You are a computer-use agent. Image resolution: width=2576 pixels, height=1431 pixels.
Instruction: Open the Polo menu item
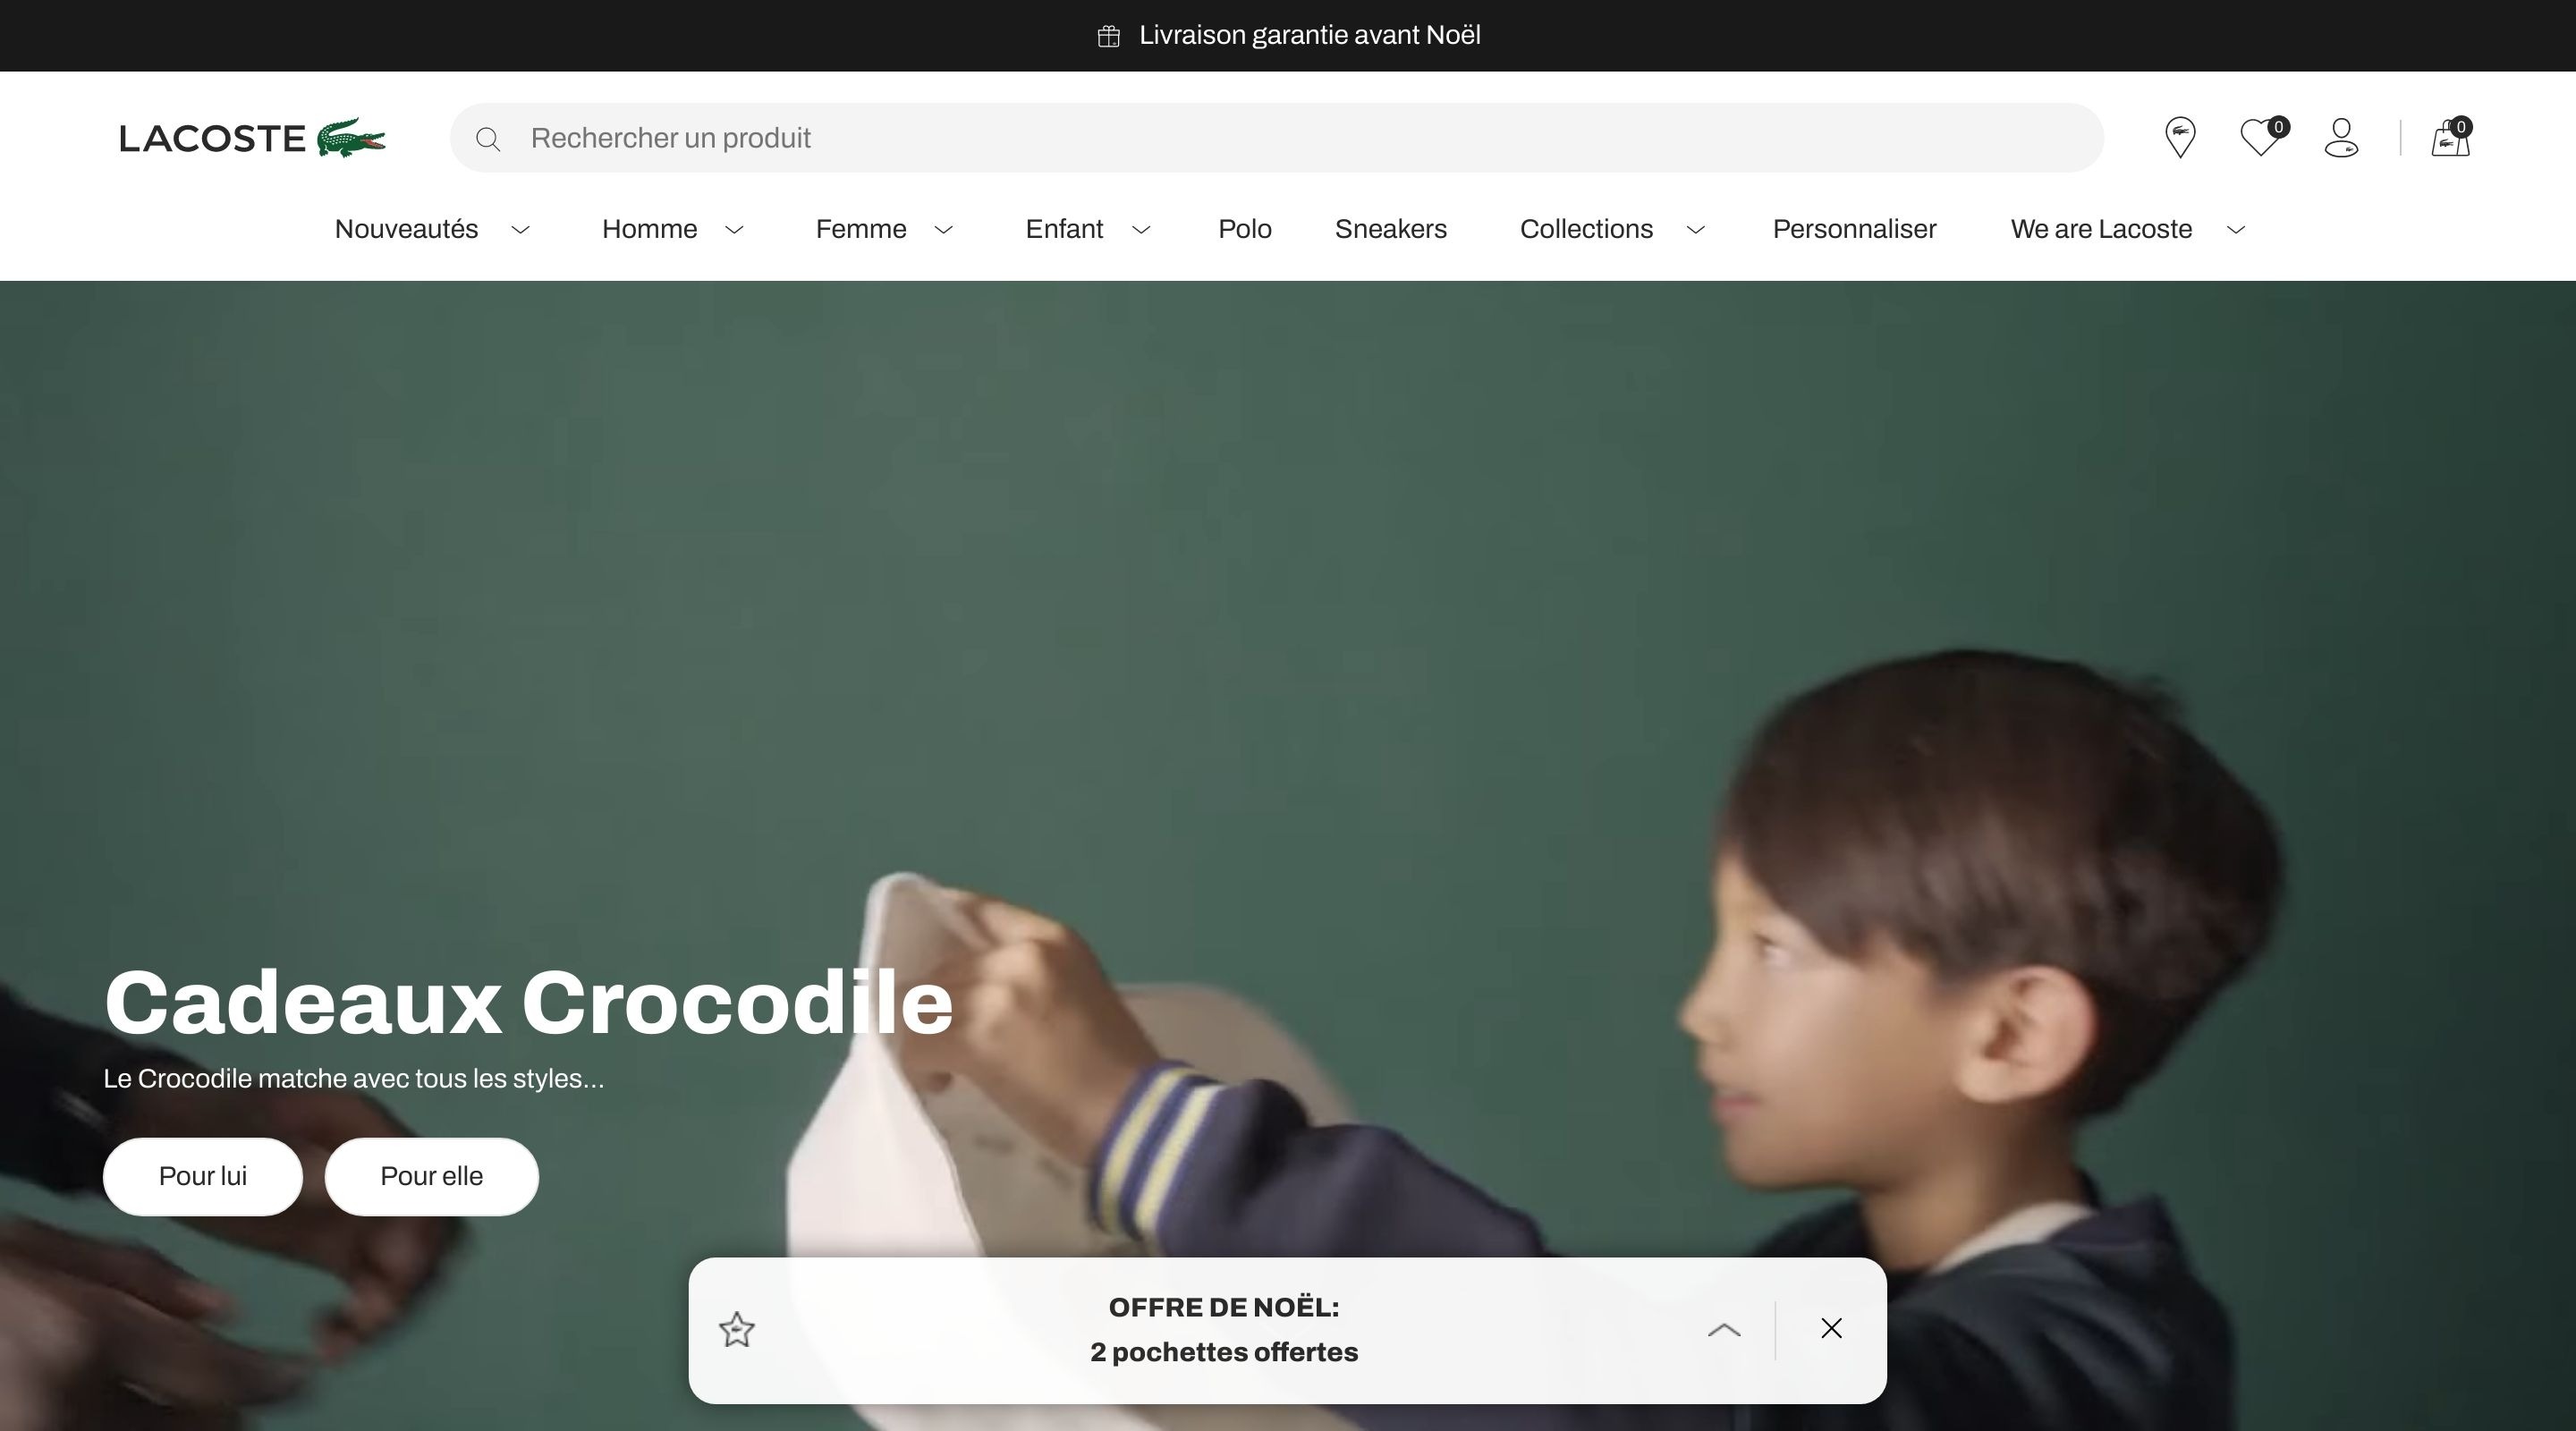click(x=1245, y=229)
